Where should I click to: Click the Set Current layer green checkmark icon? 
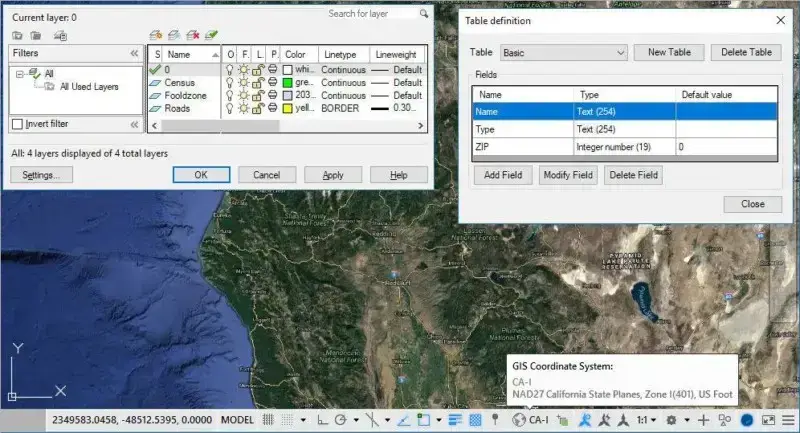tap(213, 35)
